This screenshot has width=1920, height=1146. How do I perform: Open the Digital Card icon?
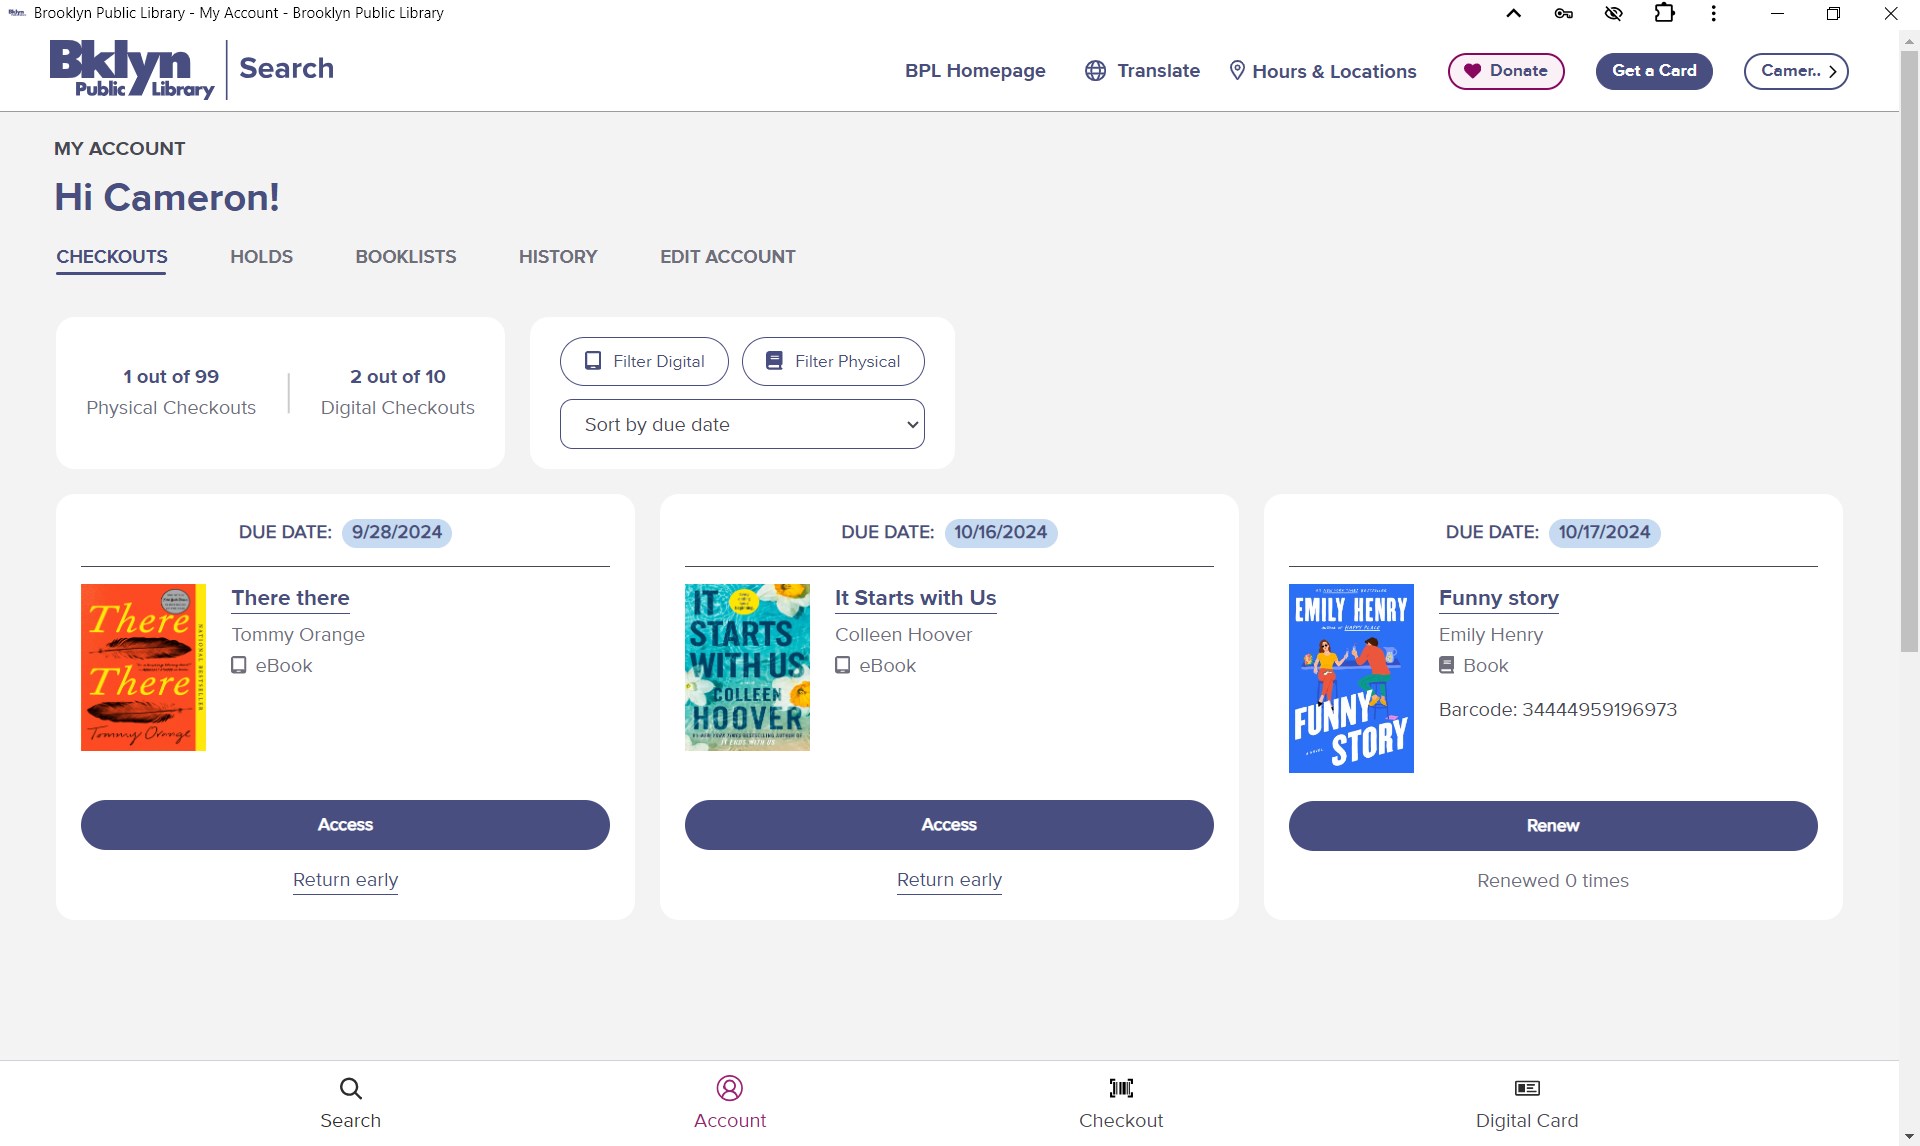click(1526, 1088)
